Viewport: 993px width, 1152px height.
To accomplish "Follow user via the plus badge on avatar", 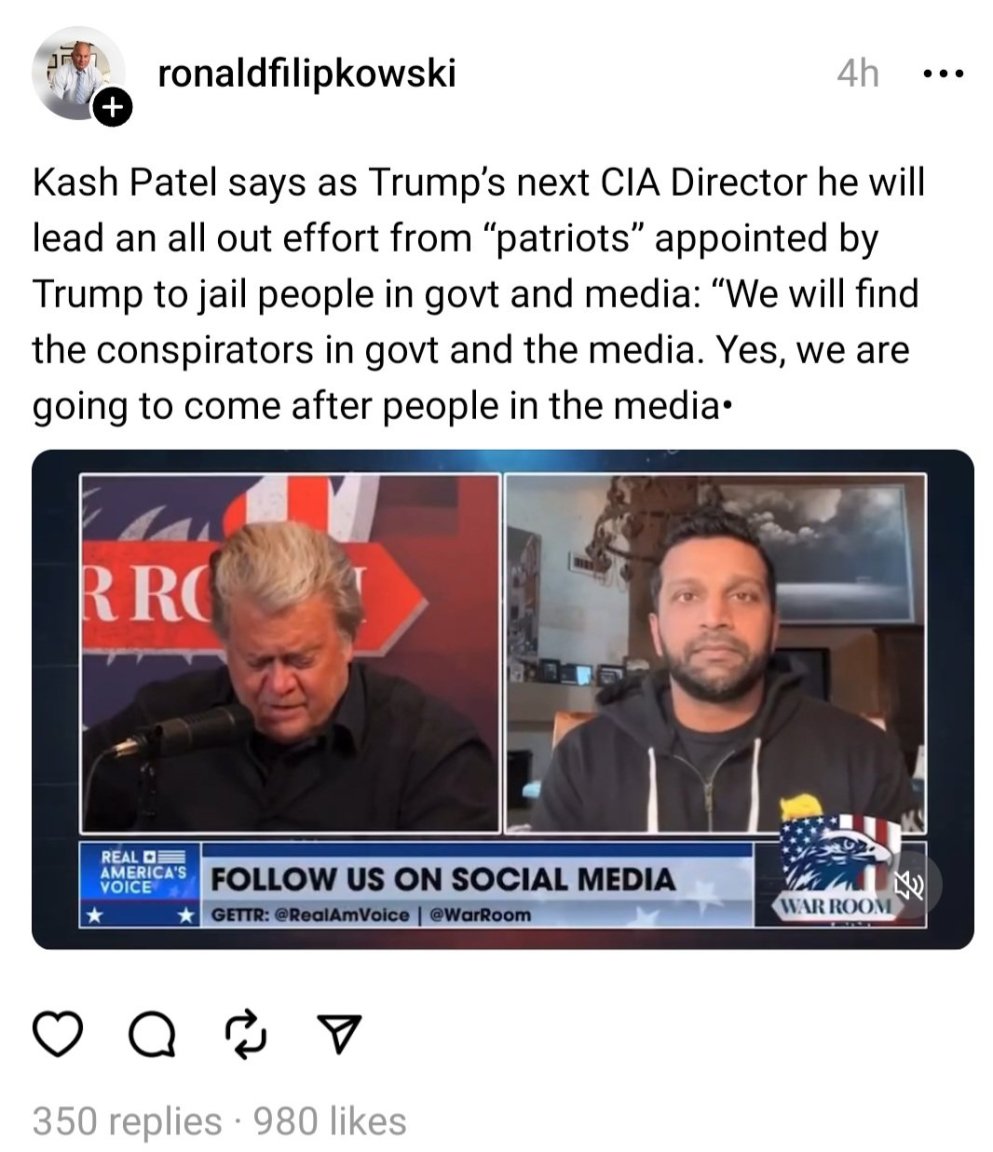I will click(x=112, y=108).
